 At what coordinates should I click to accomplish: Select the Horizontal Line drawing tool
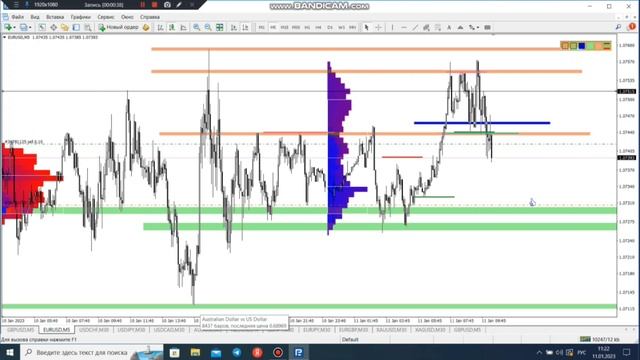[404, 27]
